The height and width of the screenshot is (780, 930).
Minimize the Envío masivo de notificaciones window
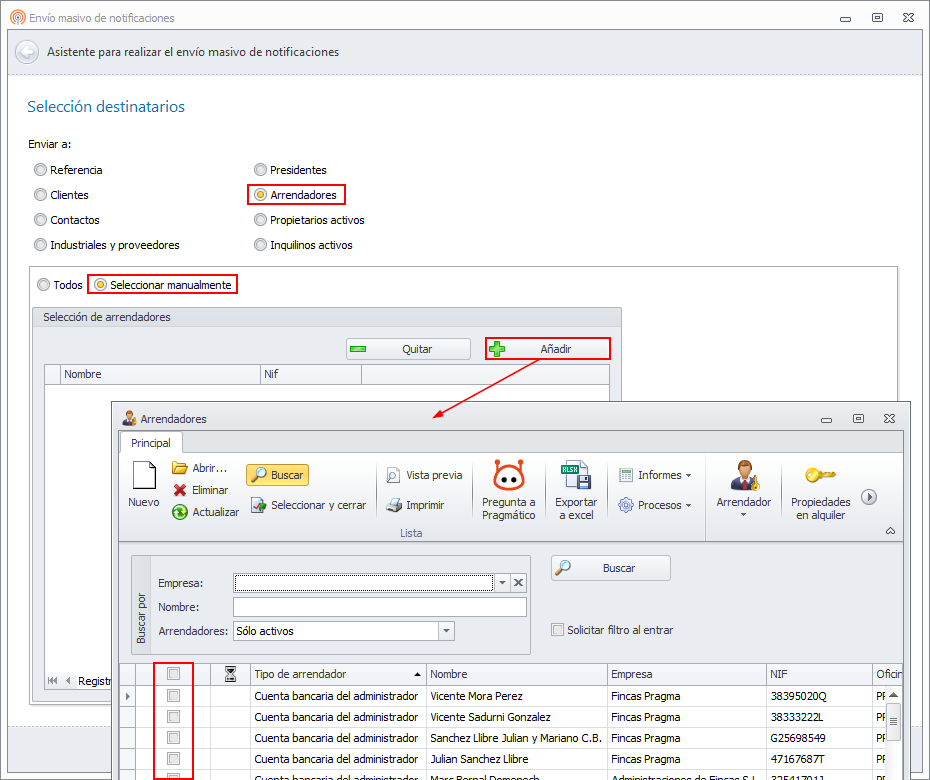click(x=845, y=19)
